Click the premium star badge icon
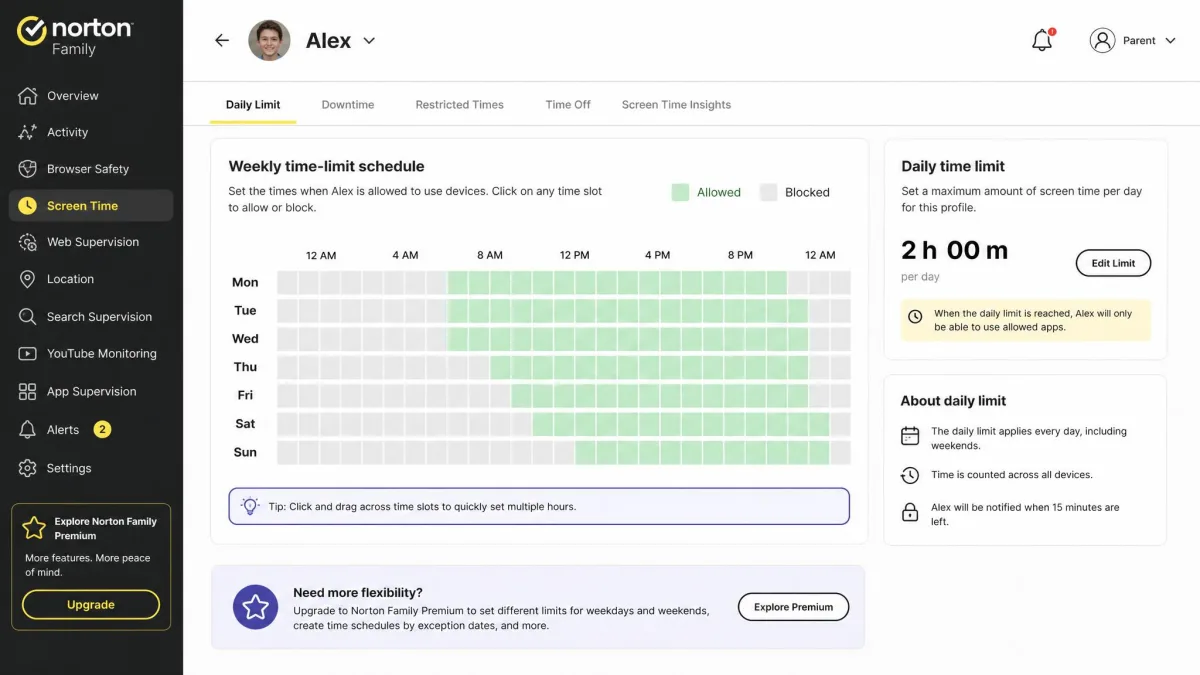The image size is (1200, 675). 256,607
